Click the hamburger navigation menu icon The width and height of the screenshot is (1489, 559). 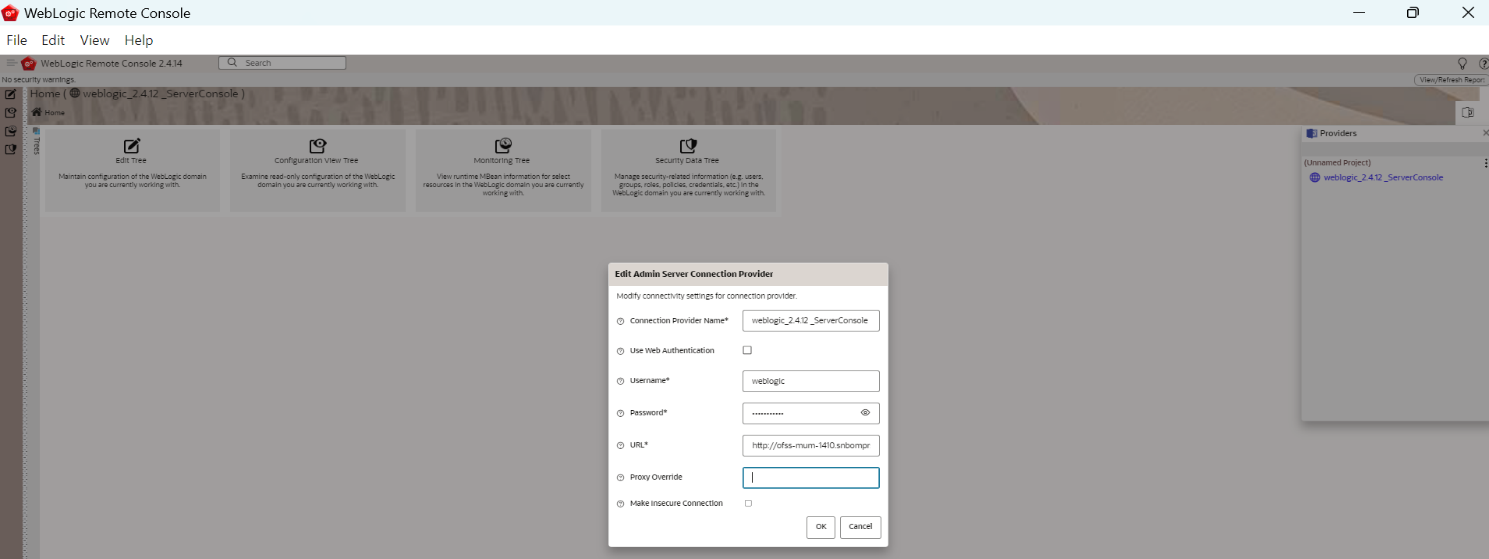(x=11, y=63)
